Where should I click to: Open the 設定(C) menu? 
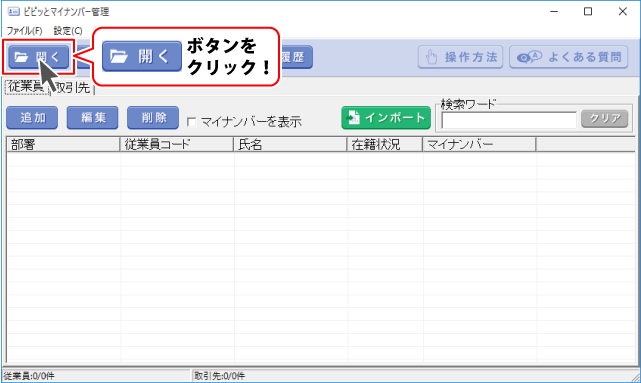coord(68,31)
